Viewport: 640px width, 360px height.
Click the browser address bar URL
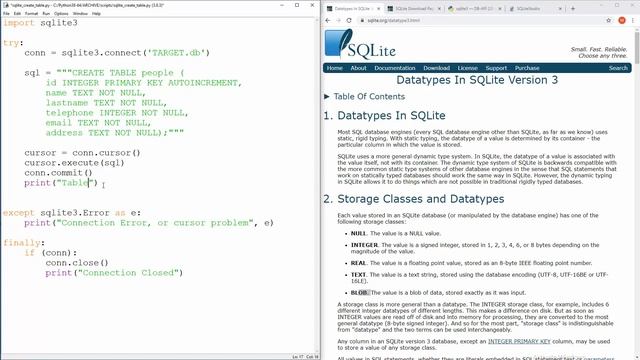pos(393,20)
